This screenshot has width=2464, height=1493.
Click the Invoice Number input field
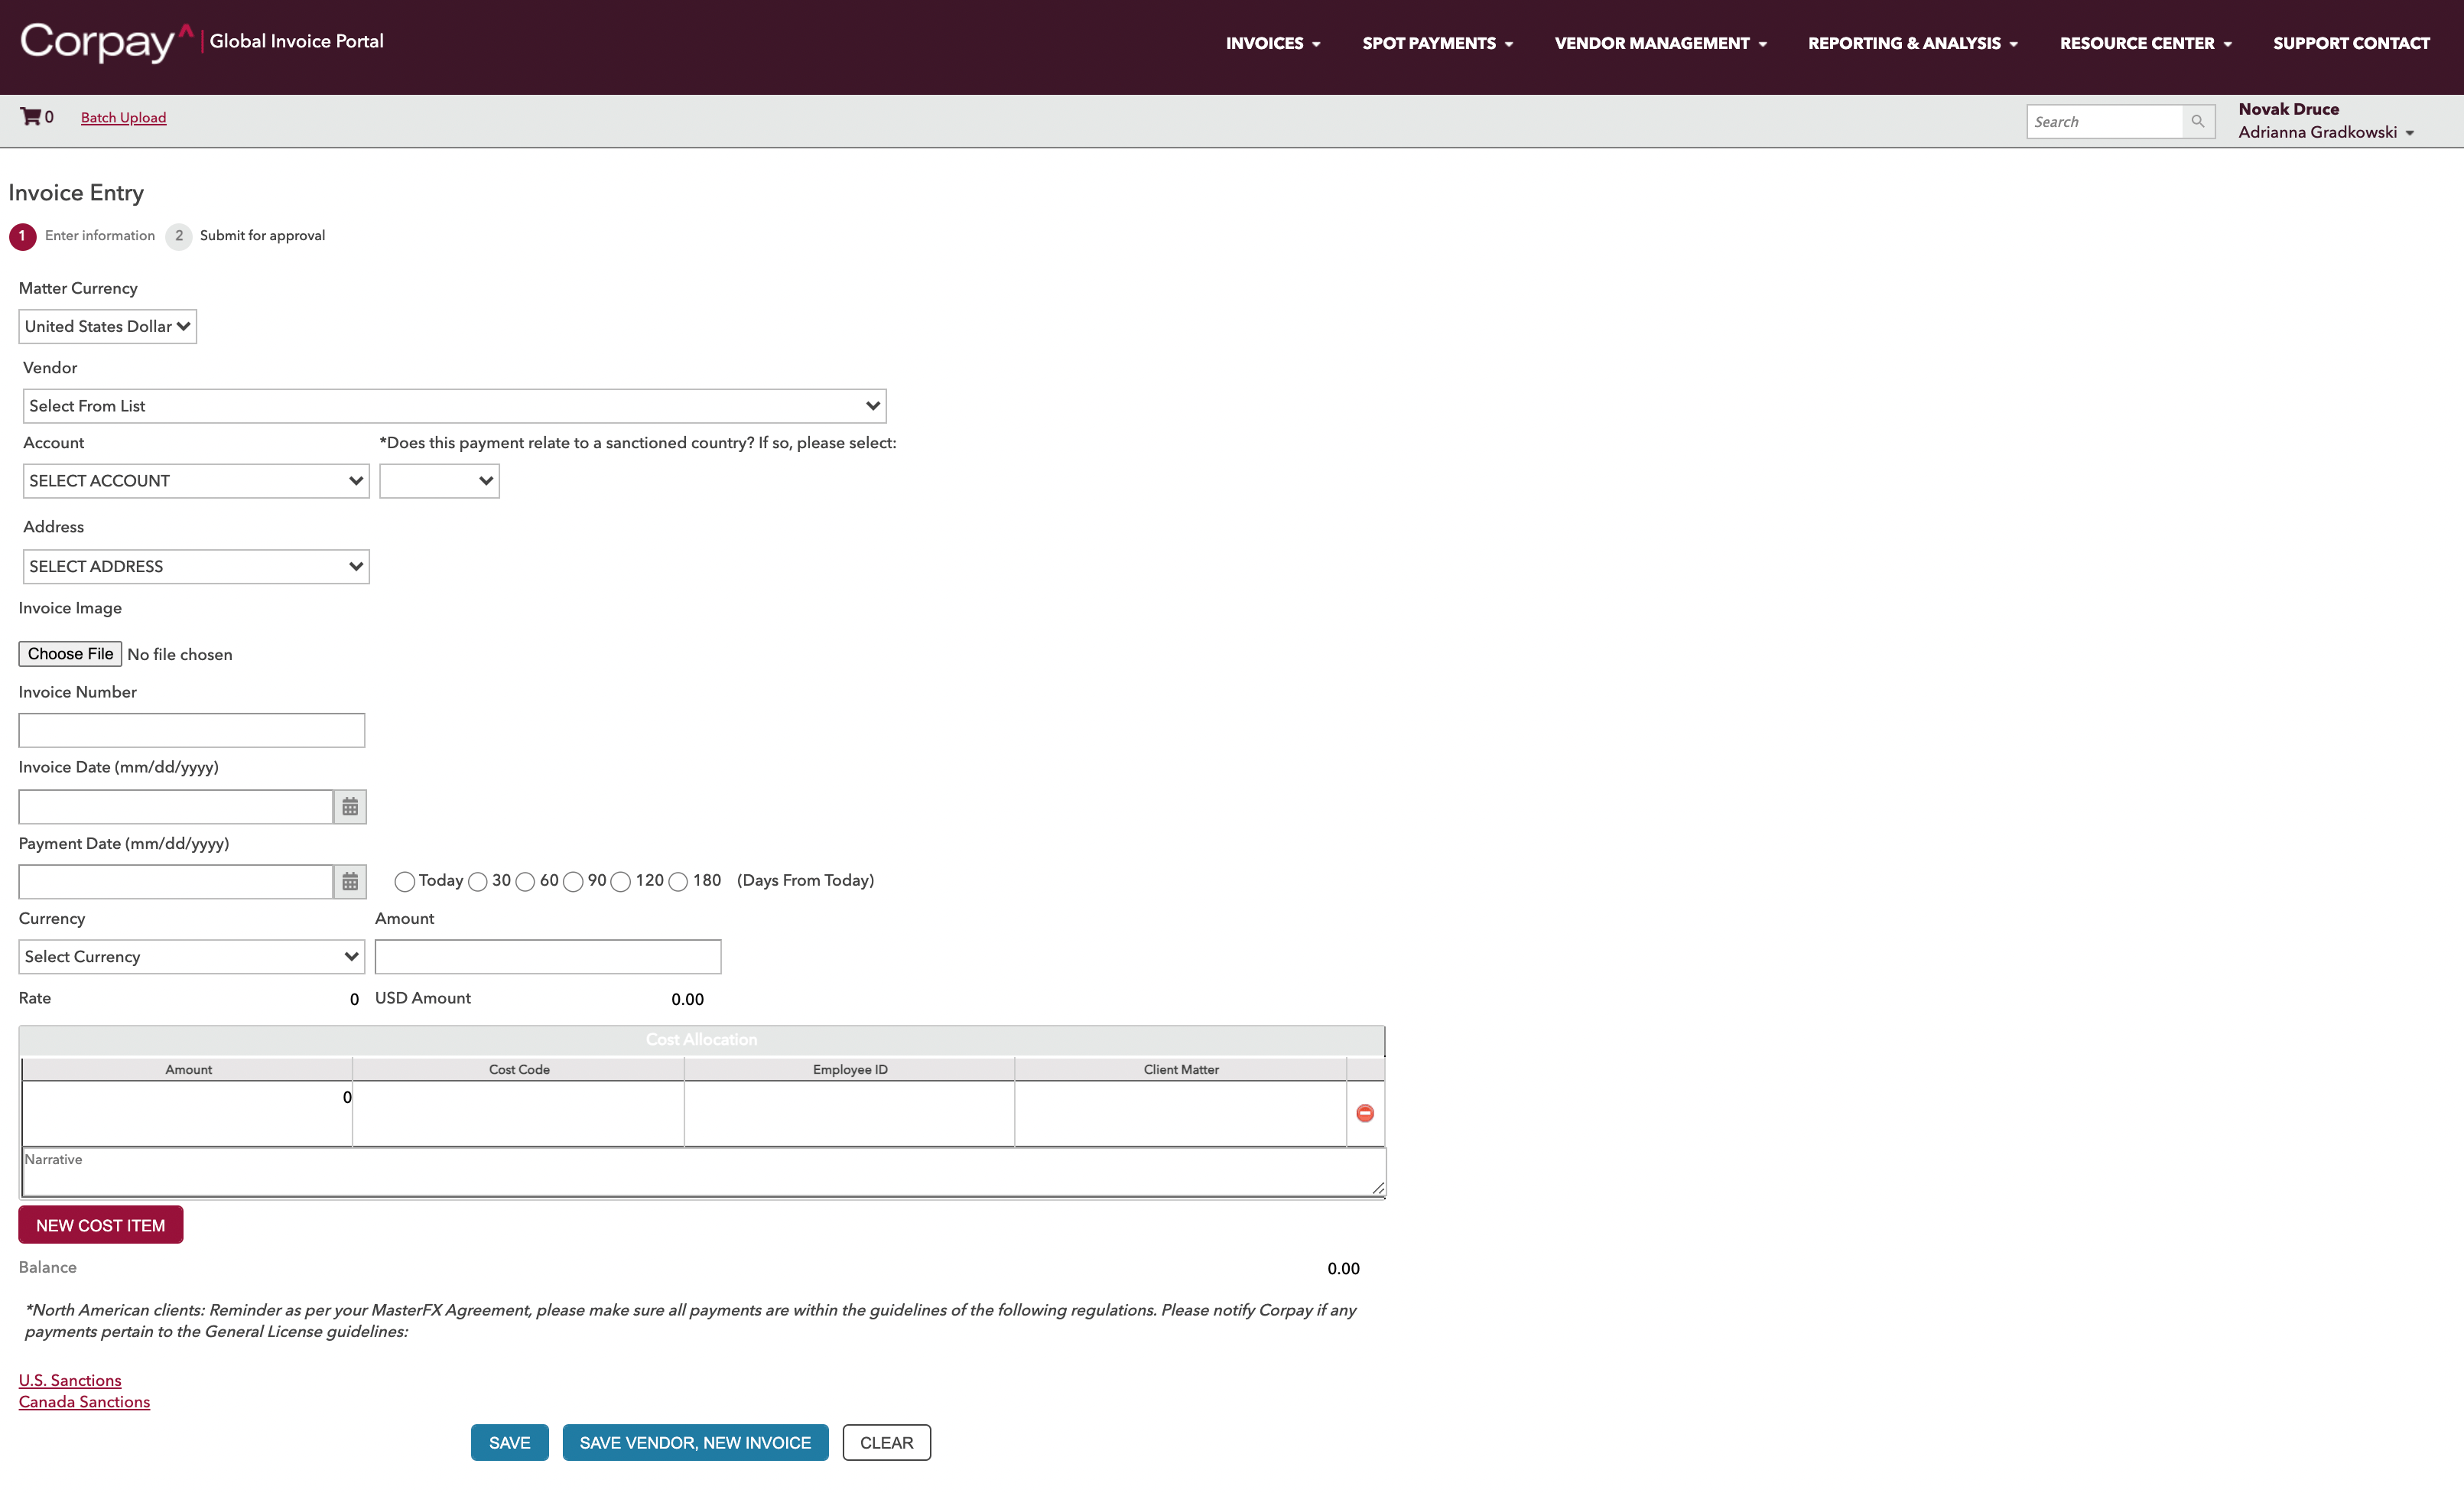(192, 730)
